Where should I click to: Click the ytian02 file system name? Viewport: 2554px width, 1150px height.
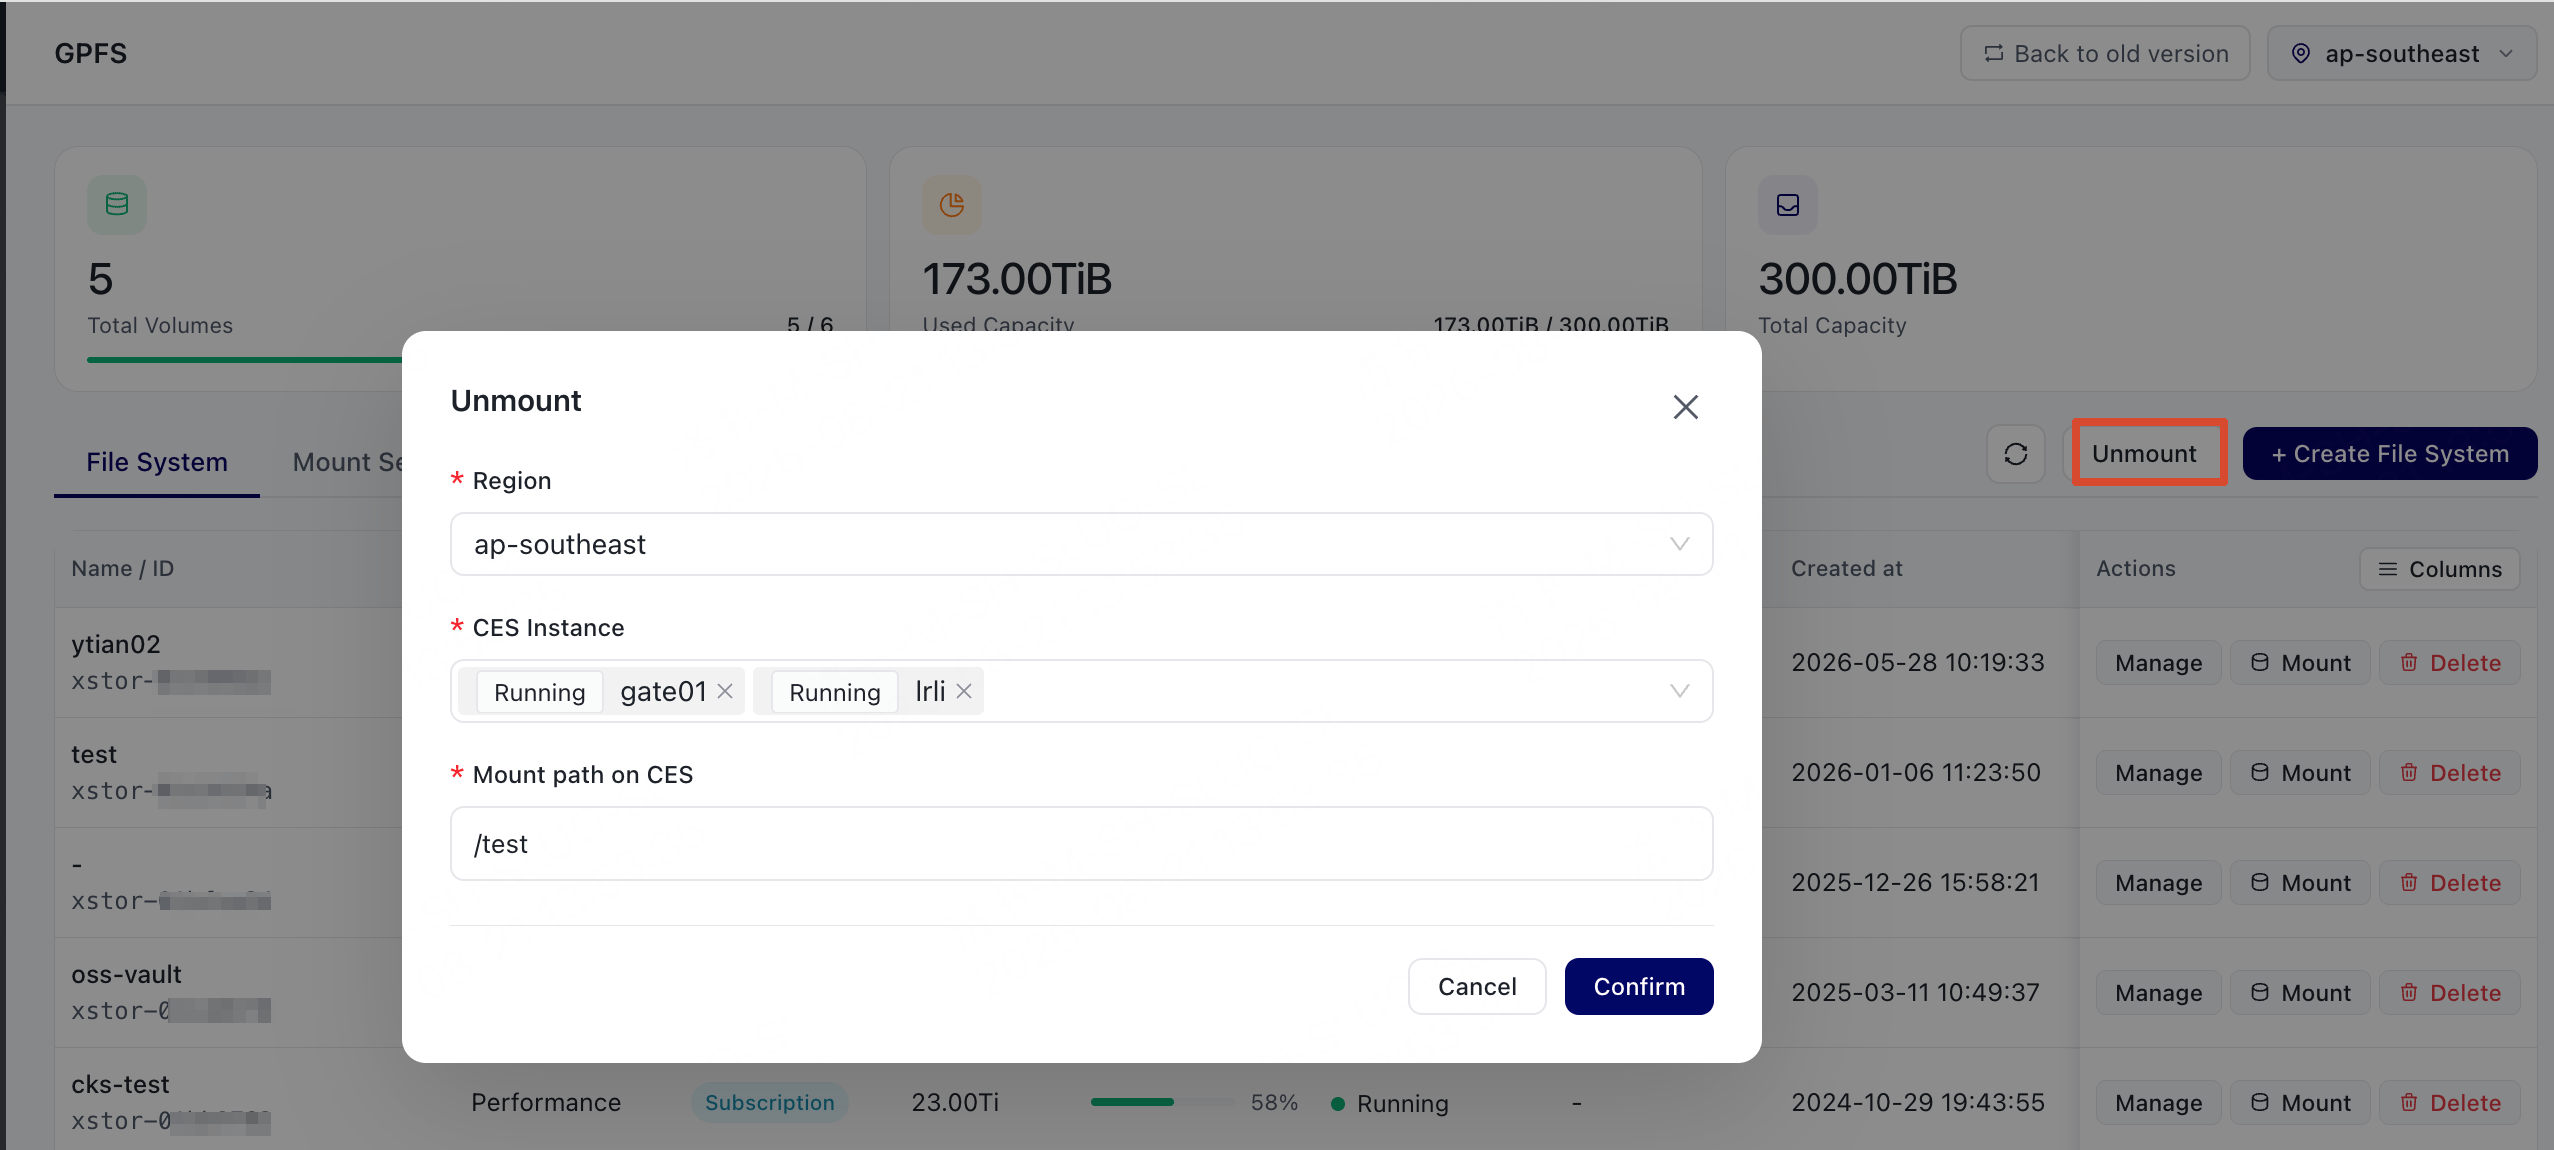pos(116,644)
